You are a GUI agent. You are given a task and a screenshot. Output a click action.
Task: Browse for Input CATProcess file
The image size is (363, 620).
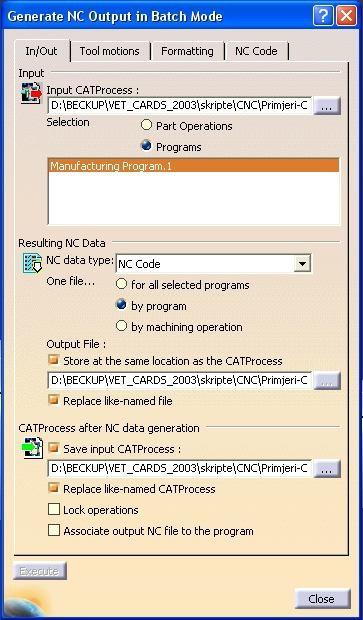click(x=327, y=107)
